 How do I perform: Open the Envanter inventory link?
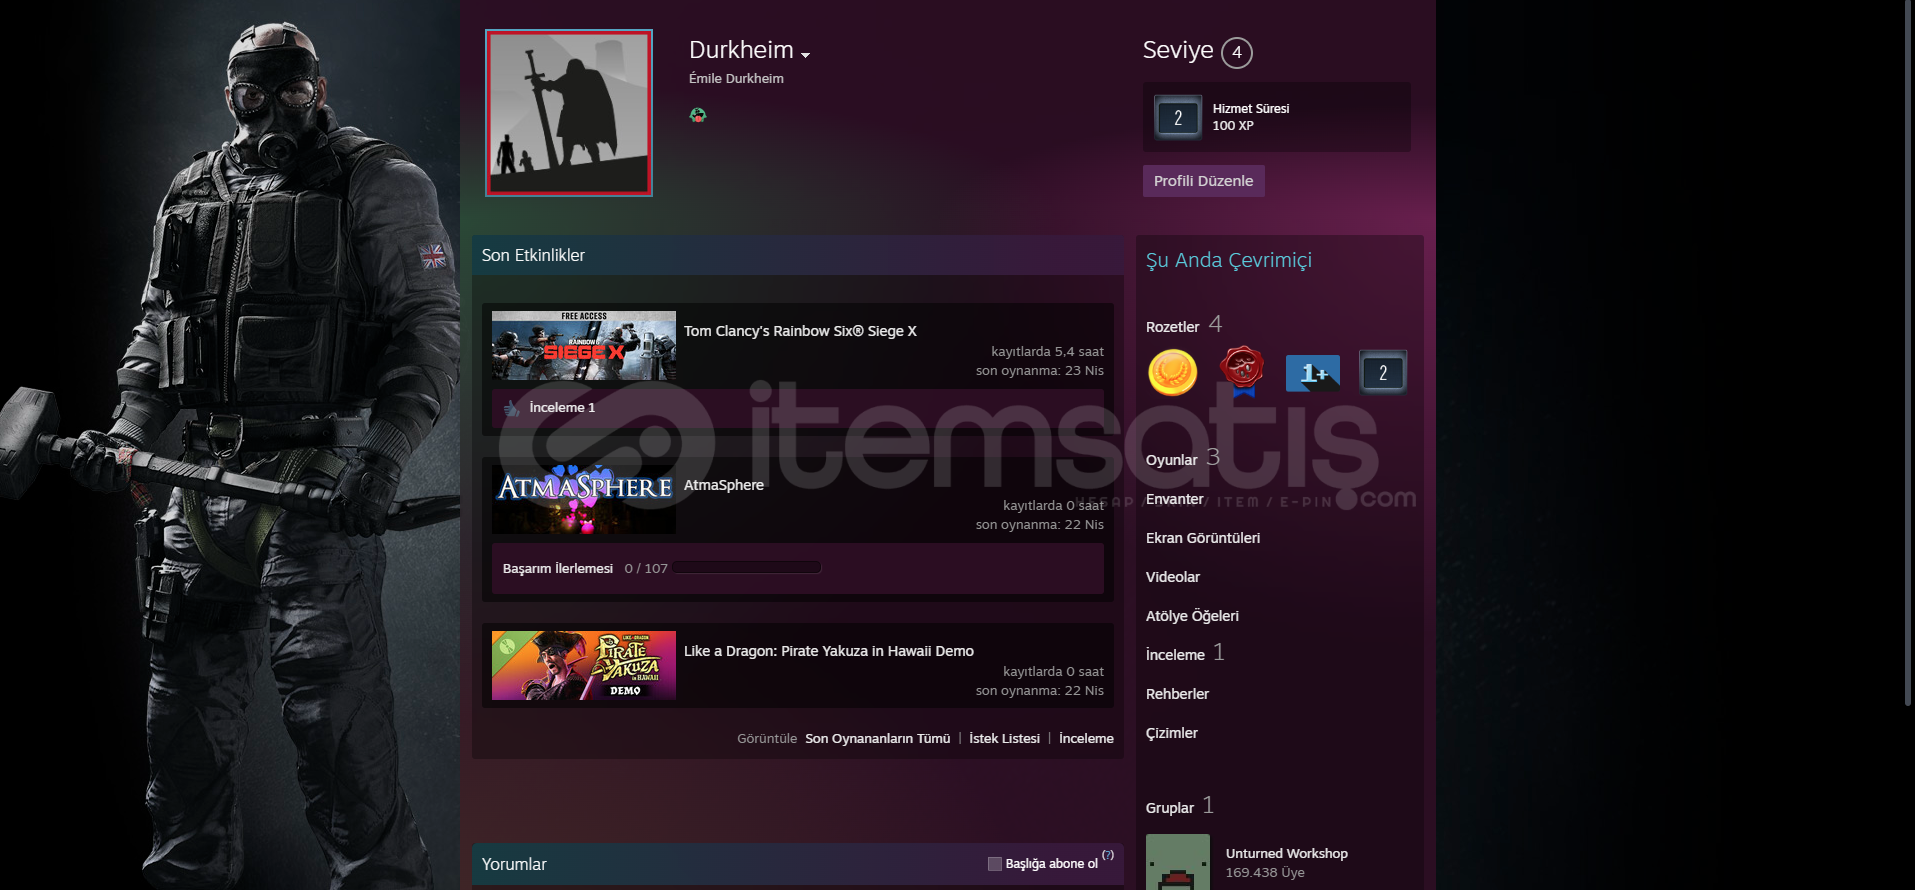point(1174,499)
